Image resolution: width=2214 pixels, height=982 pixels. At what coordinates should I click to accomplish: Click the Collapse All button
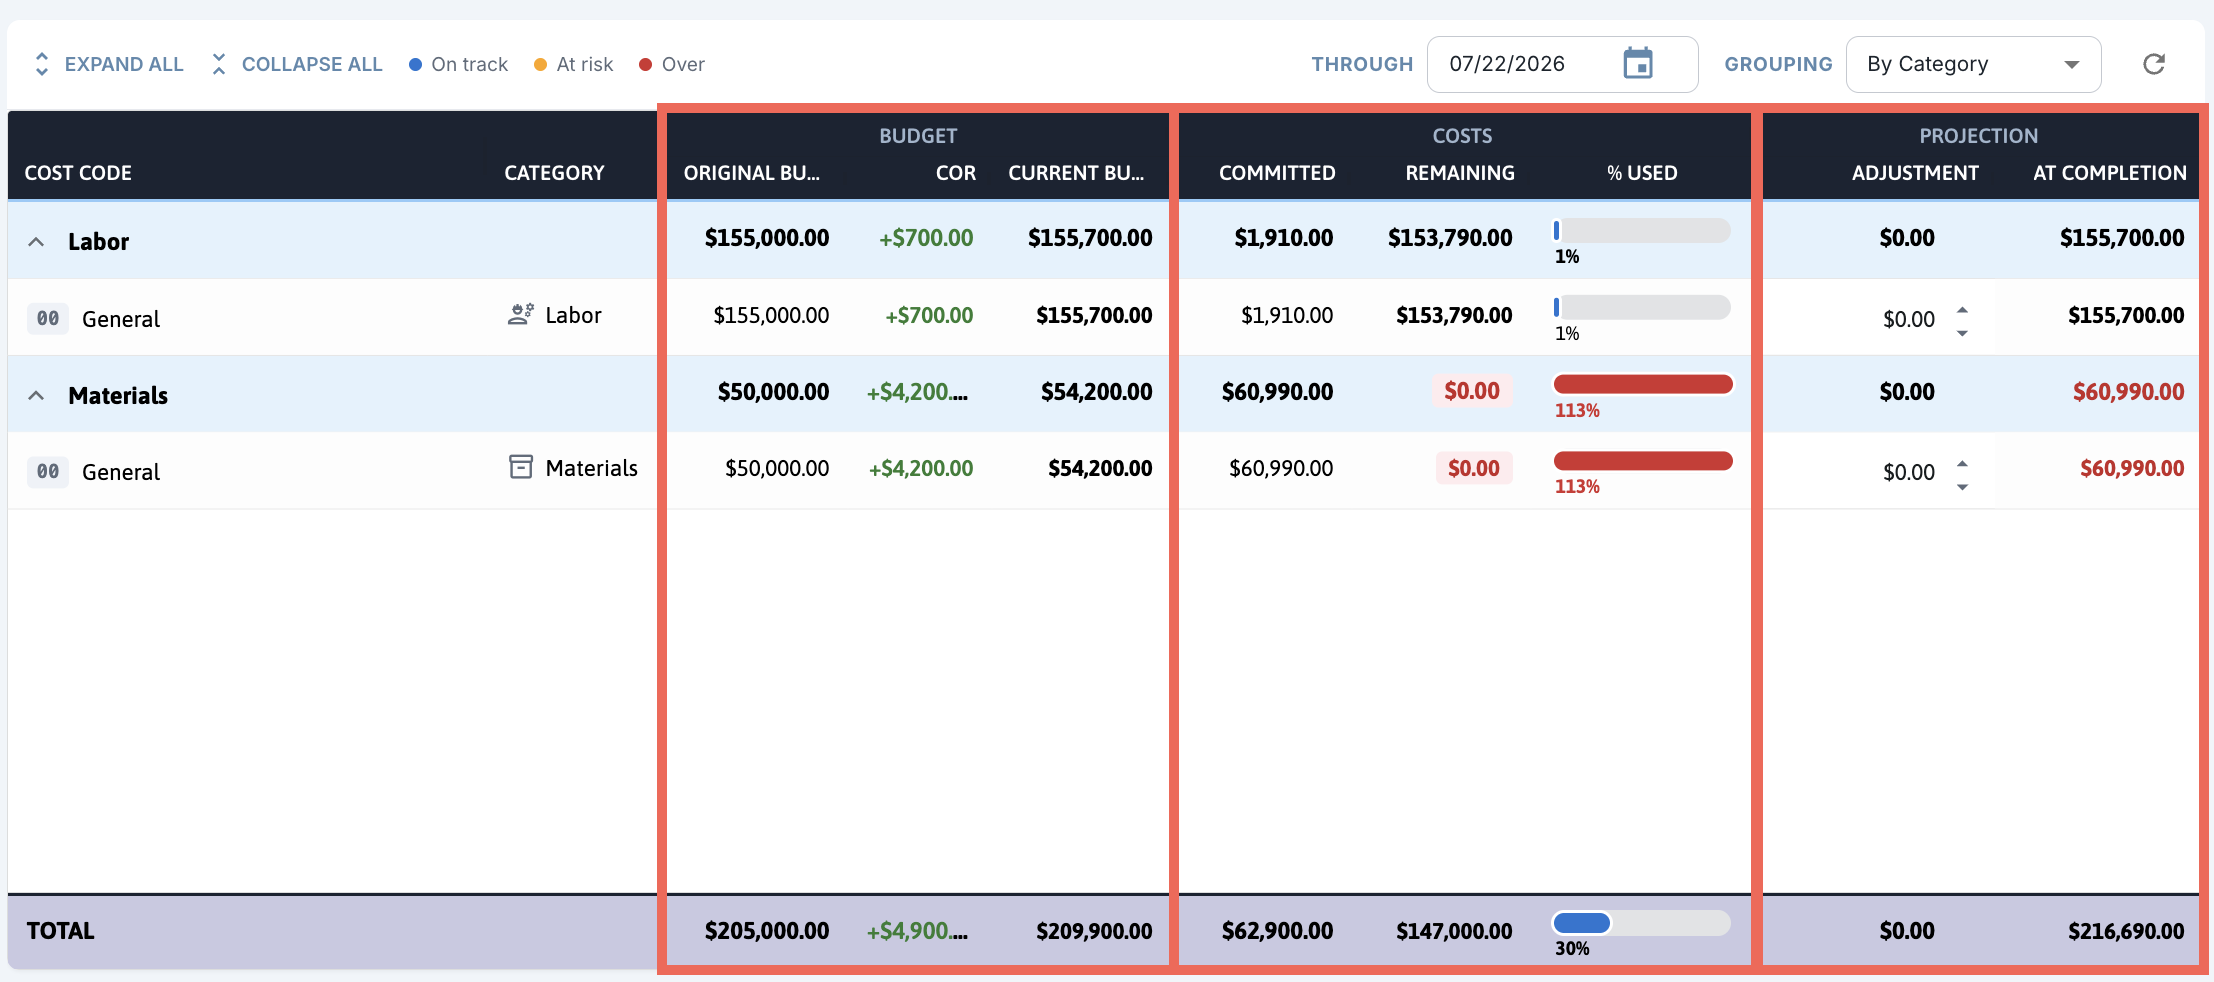pyautogui.click(x=297, y=64)
